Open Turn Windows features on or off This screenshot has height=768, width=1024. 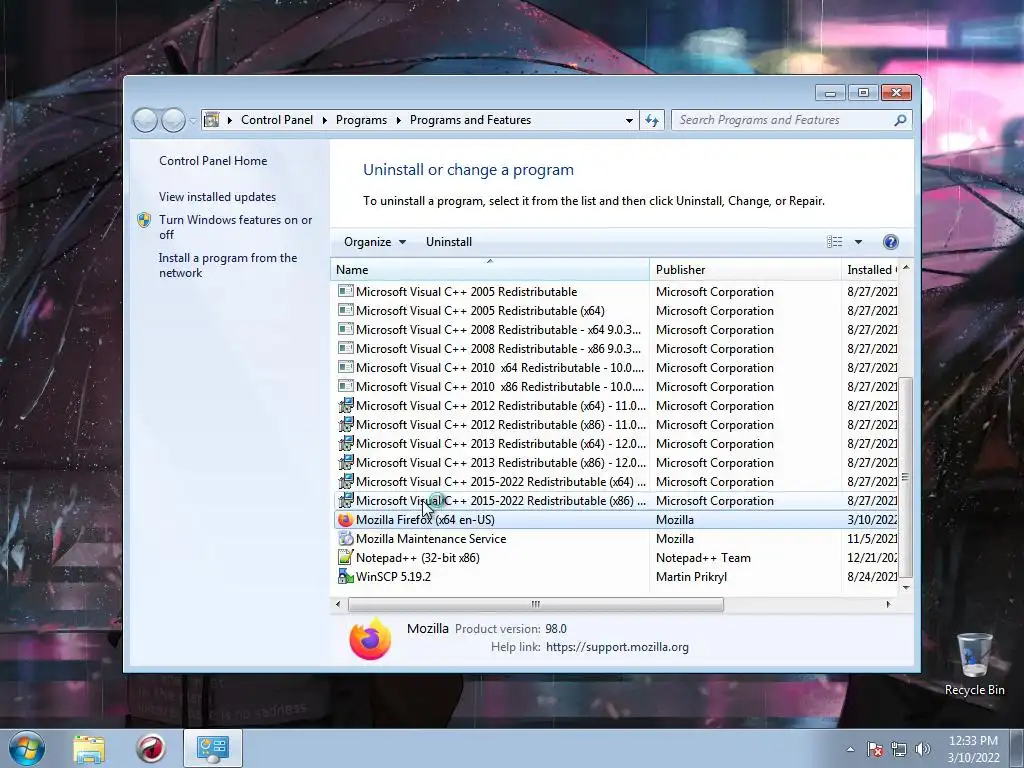coord(236,227)
